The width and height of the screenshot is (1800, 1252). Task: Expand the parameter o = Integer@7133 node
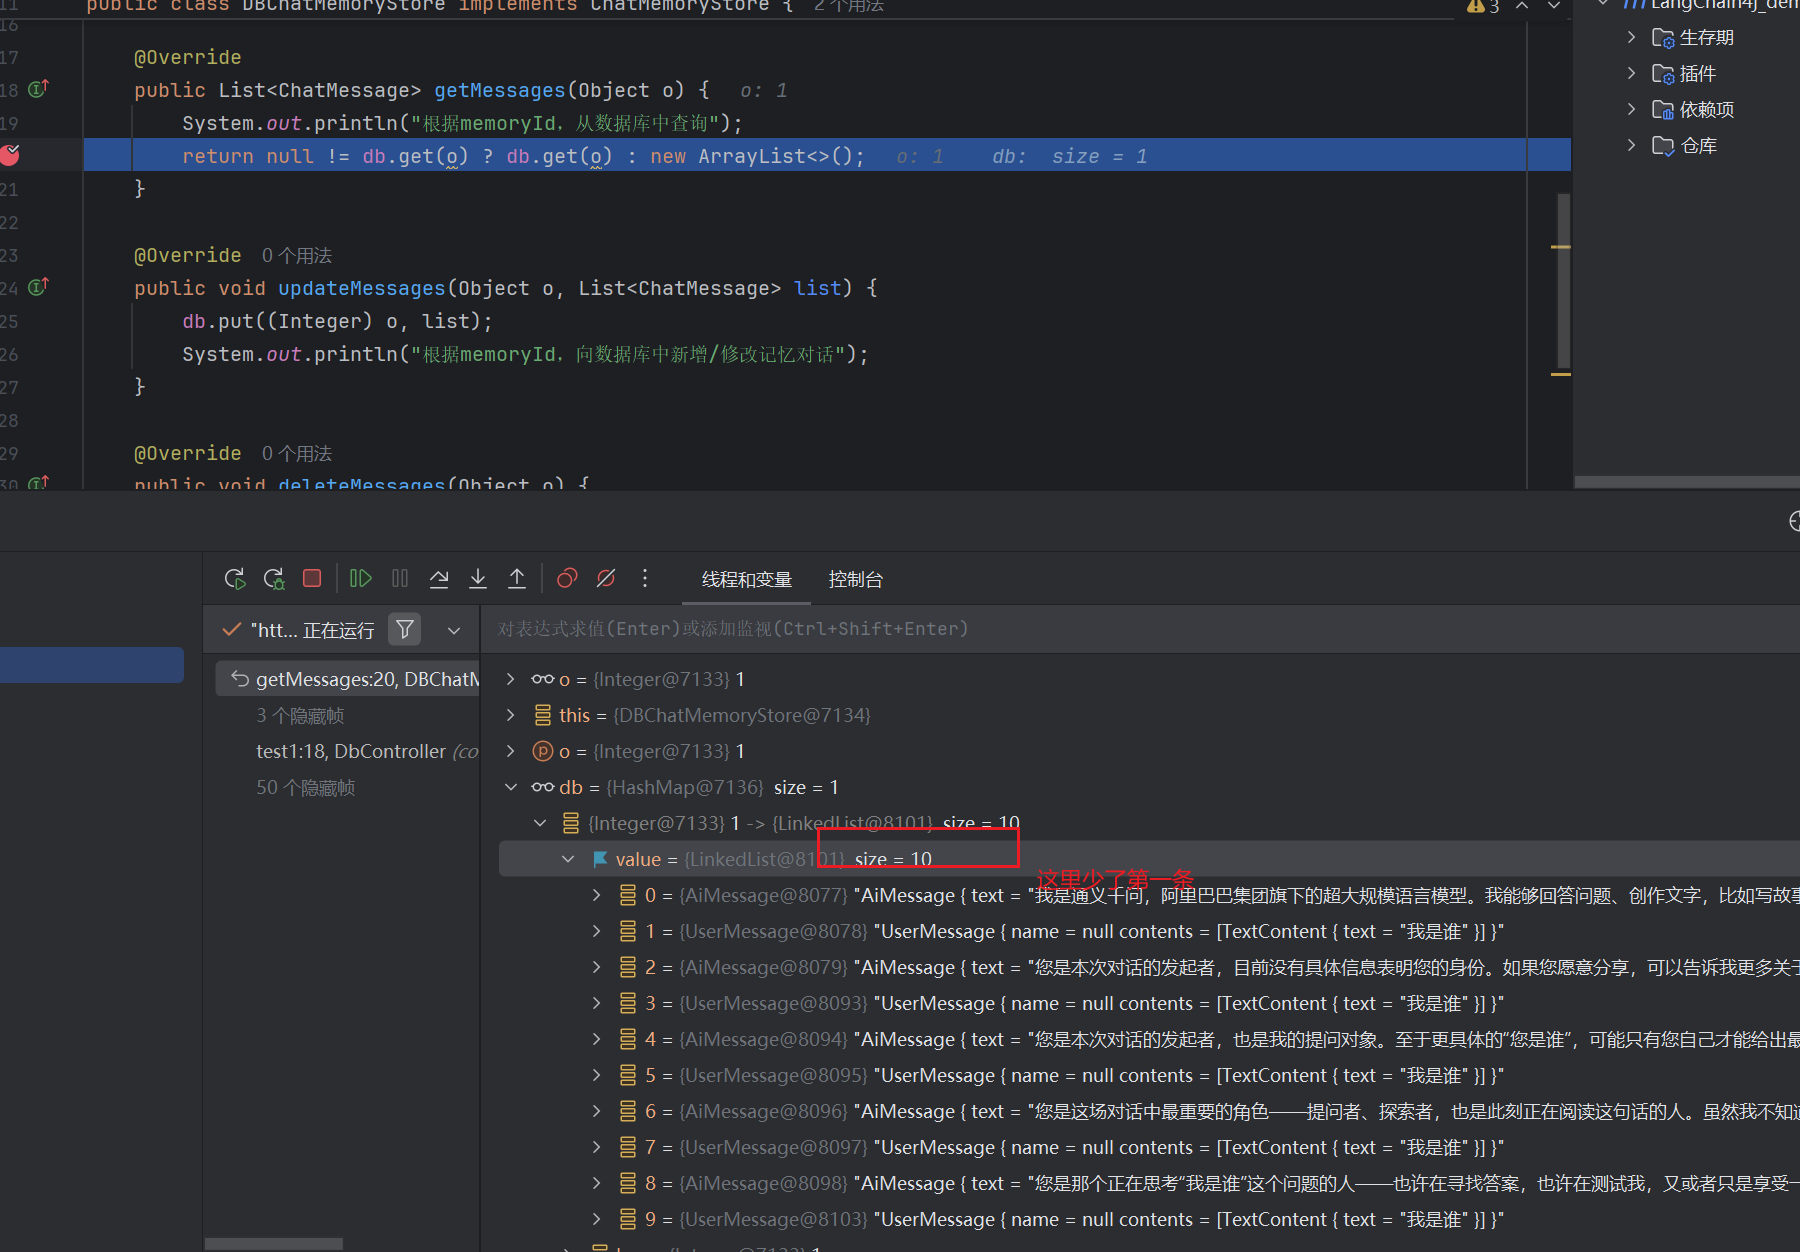click(x=510, y=751)
